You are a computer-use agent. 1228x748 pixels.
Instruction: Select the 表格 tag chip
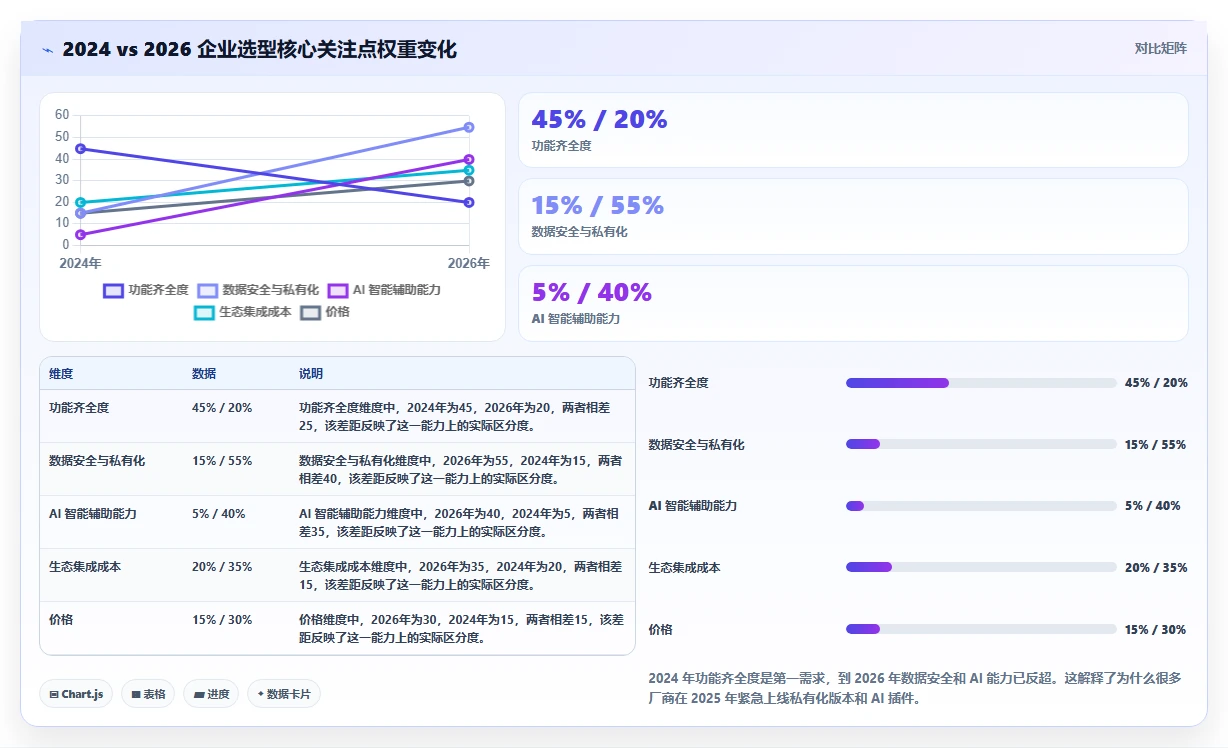pyautogui.click(x=148, y=694)
